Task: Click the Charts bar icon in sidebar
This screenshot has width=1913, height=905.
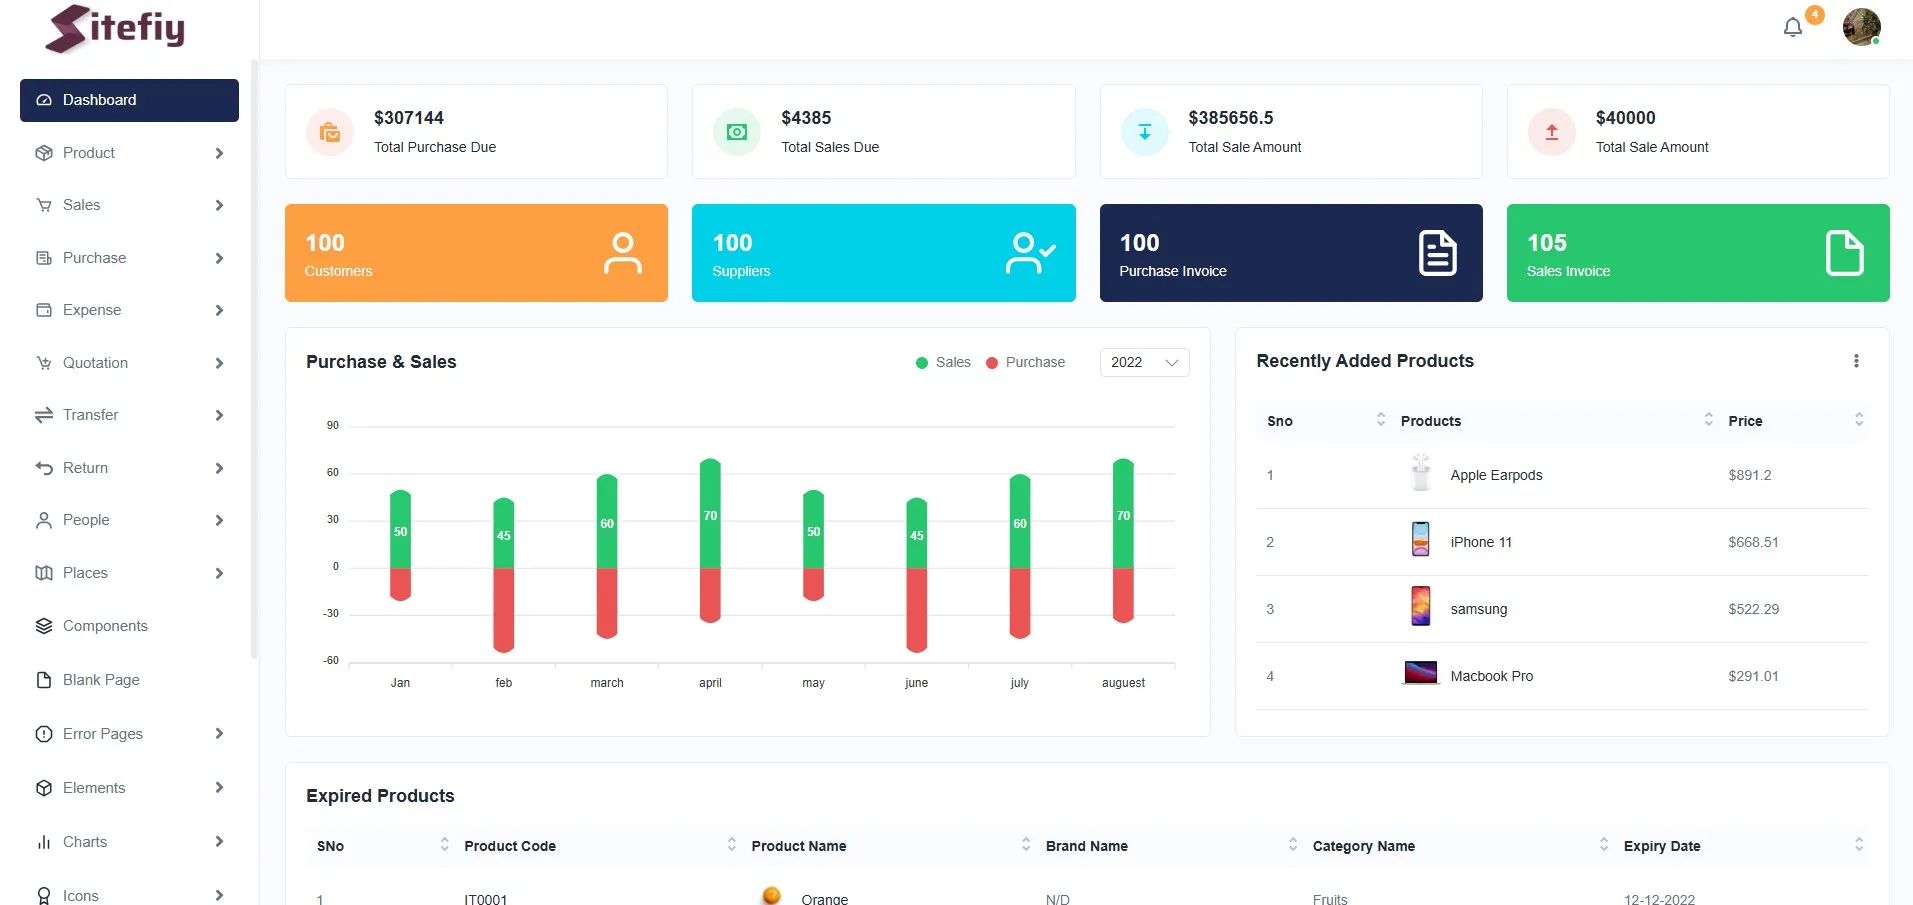Action: [44, 842]
